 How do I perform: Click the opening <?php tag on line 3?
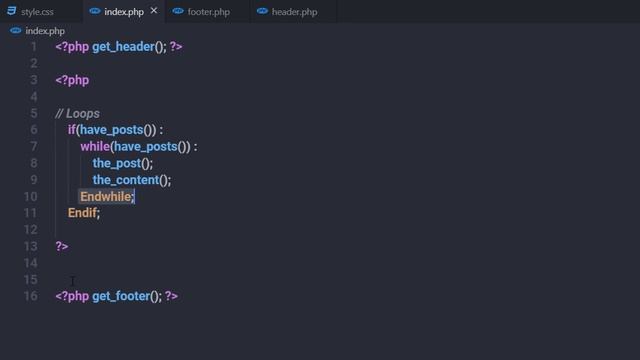point(72,80)
